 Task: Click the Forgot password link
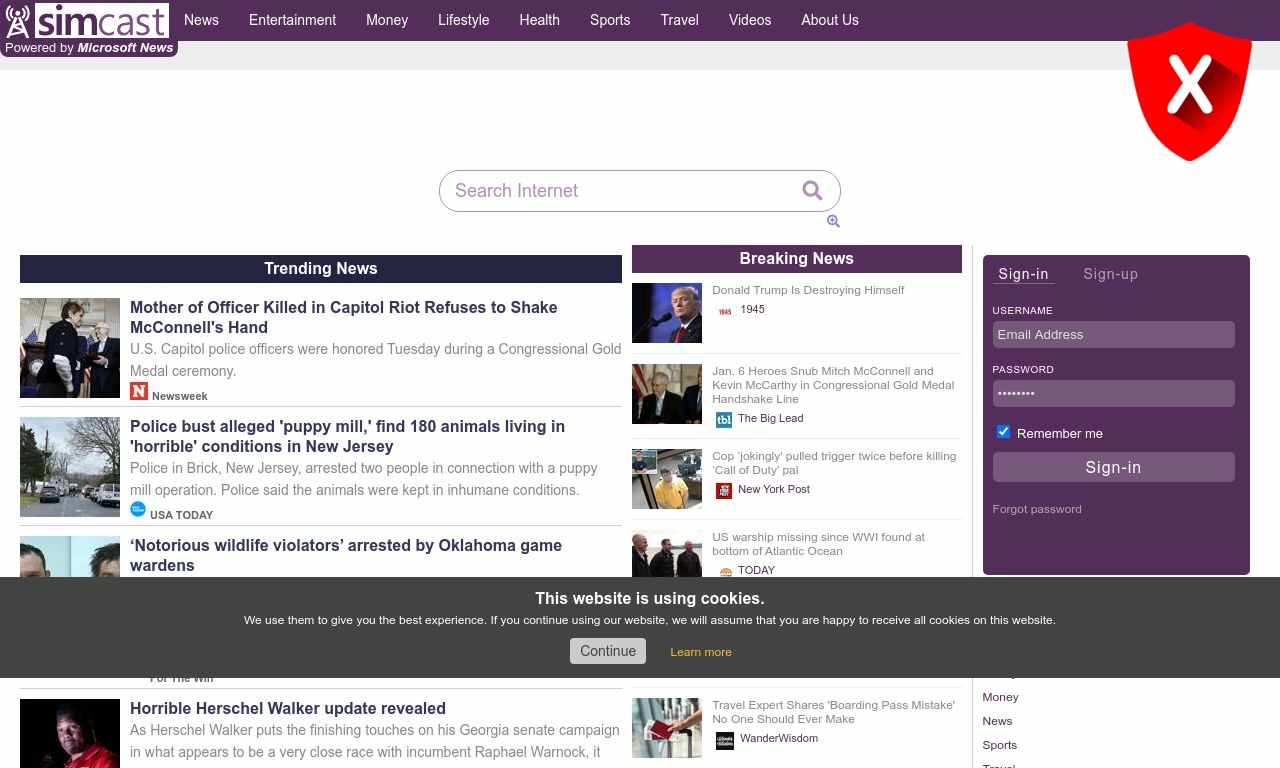(1037, 509)
